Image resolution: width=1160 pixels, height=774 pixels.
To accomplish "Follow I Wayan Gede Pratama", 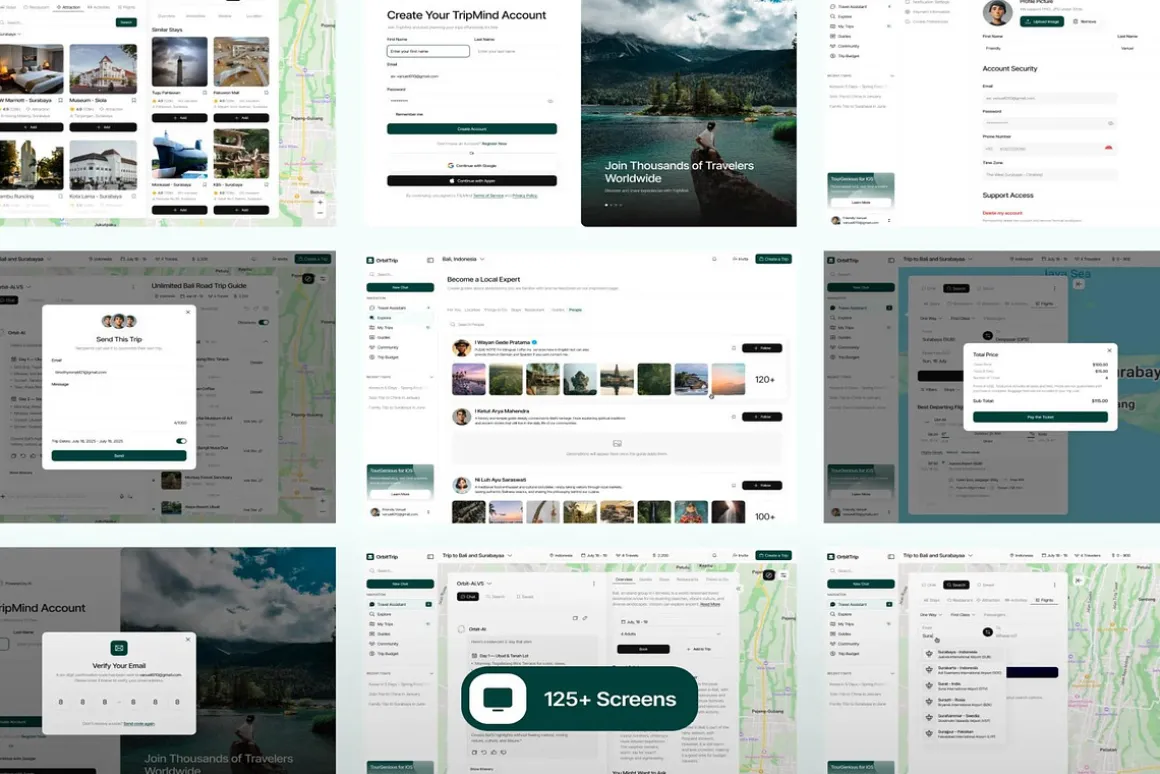I will 762,348.
